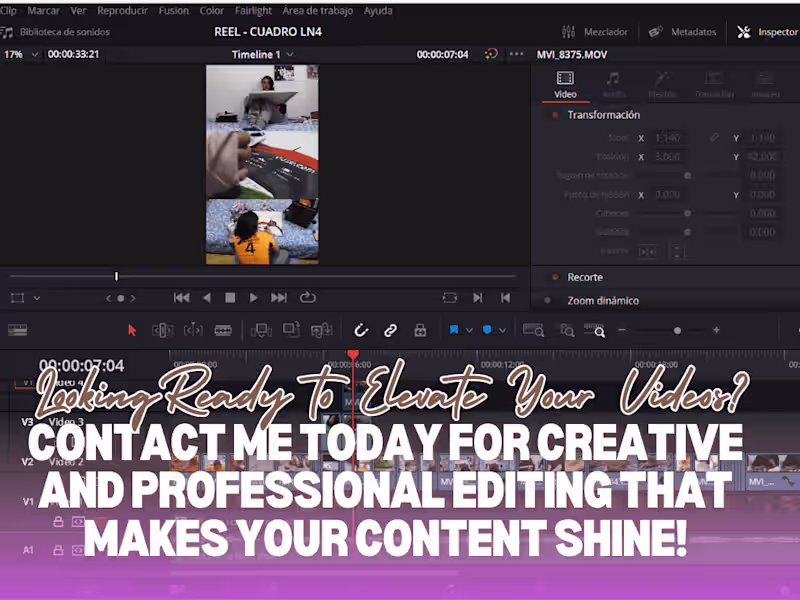Screen dimensions: 800x600
Task: Click the rotation angle slider in Transformación
Action: click(x=688, y=175)
